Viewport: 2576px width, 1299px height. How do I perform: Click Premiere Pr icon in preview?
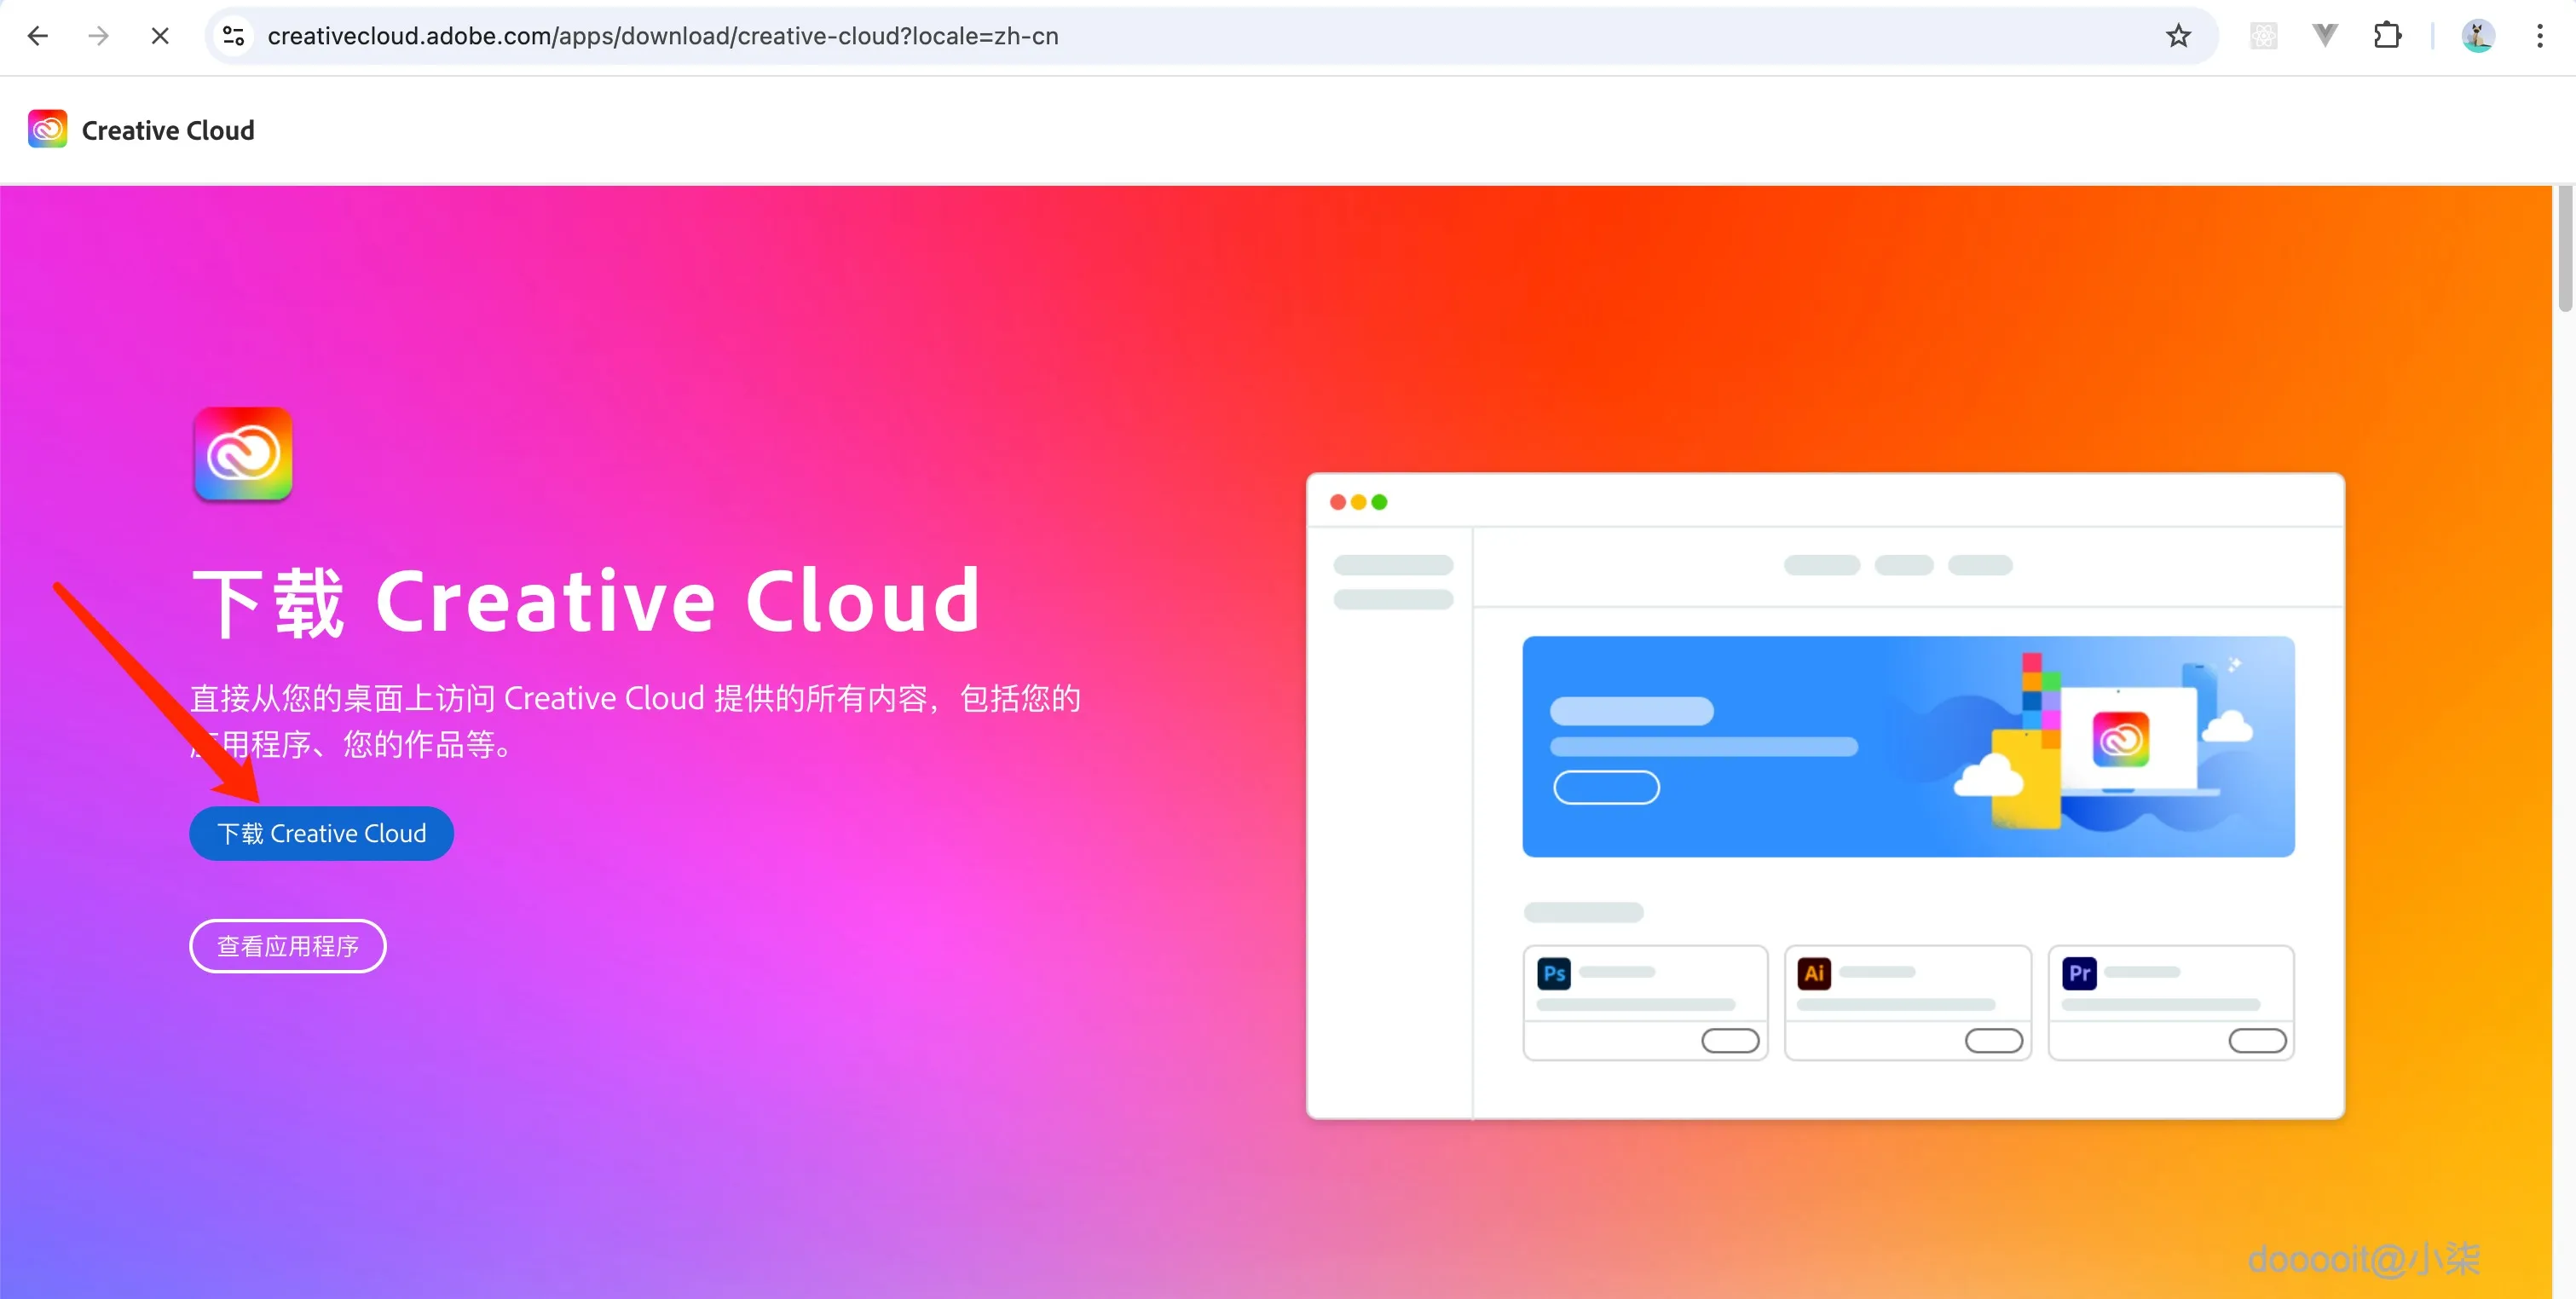point(2079,973)
